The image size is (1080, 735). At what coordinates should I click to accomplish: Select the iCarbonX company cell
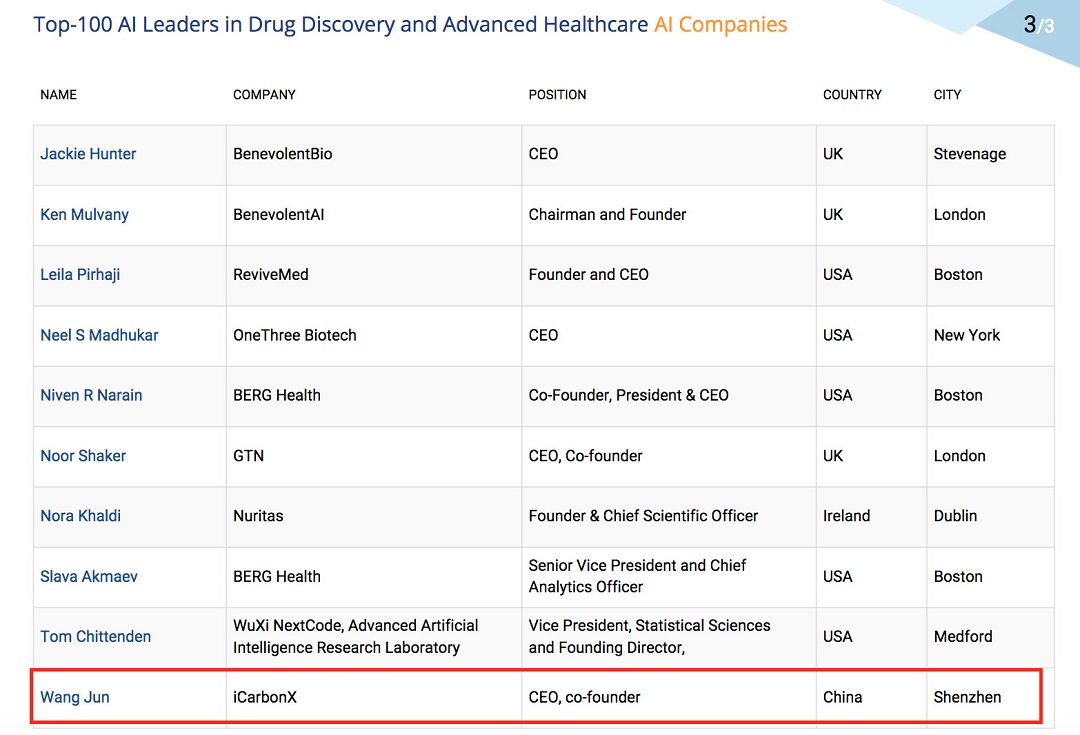[x=374, y=697]
